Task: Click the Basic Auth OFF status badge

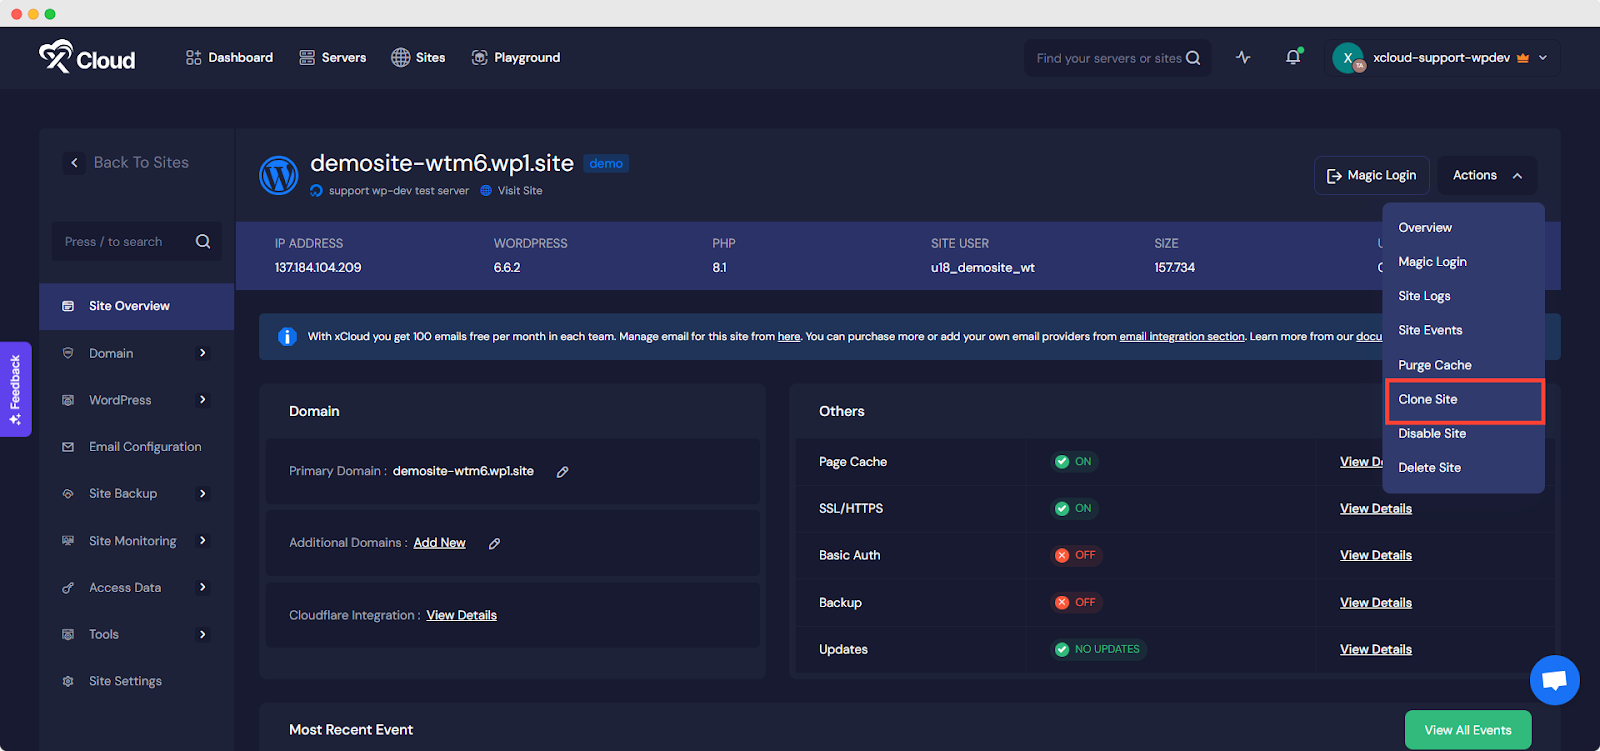Action: point(1076,555)
